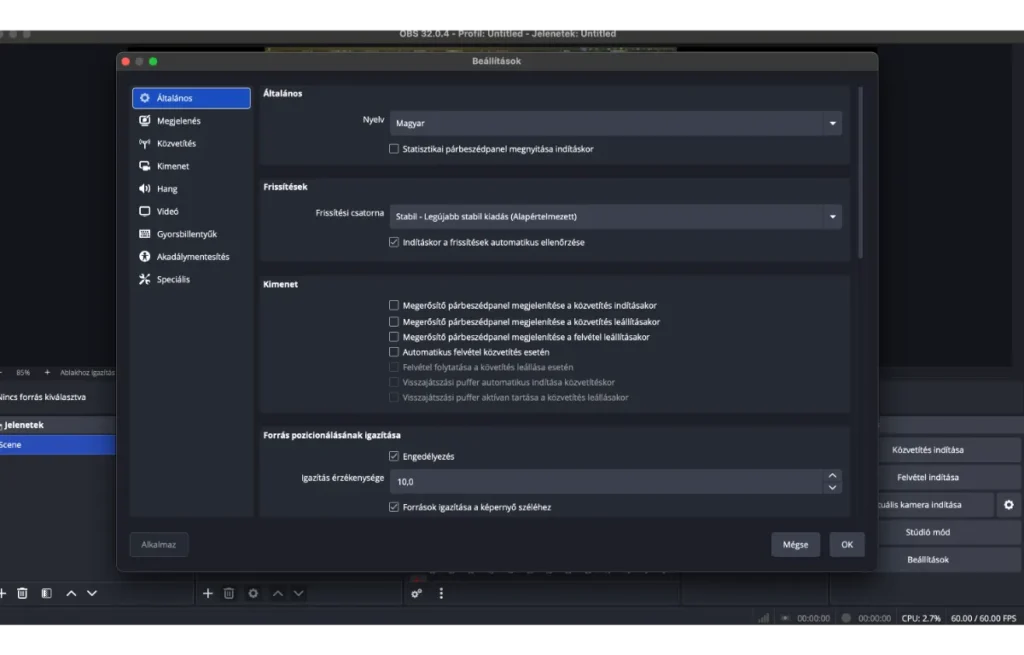Zoom in preview with plus icon
Screen dimensions: 1024x655
tap(47, 373)
